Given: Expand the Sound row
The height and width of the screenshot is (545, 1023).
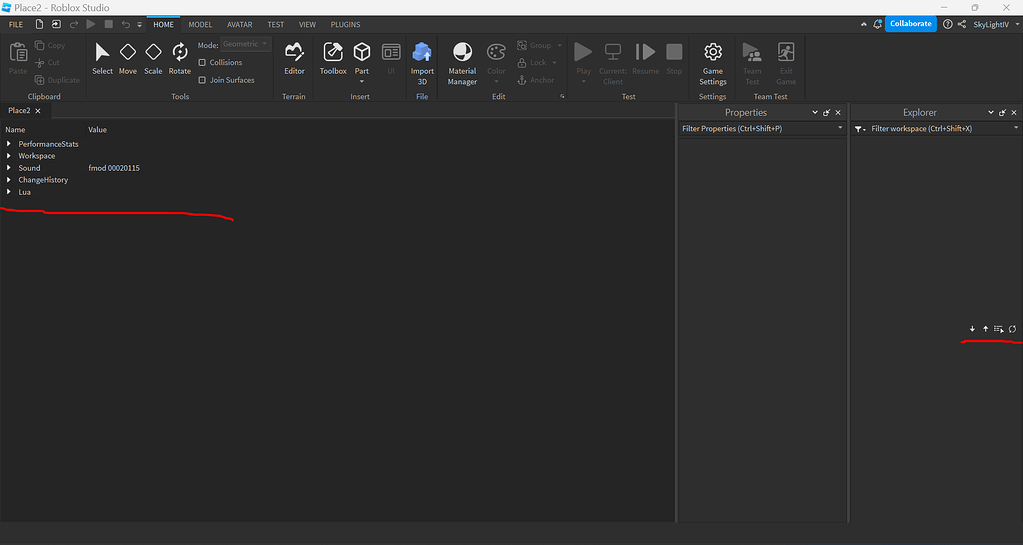Looking at the screenshot, I should coord(8,168).
